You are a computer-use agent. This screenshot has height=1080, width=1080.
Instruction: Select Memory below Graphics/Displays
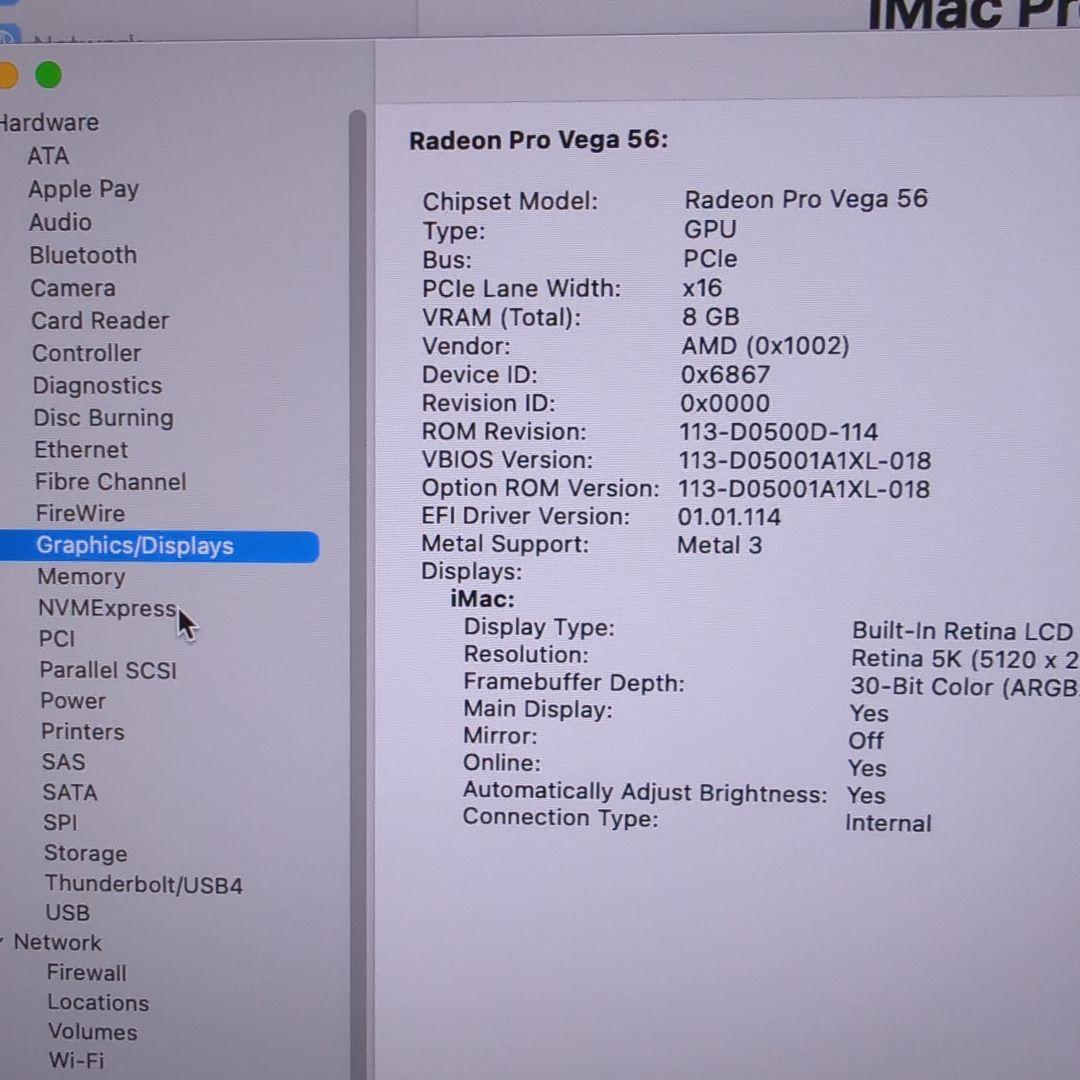(x=81, y=577)
